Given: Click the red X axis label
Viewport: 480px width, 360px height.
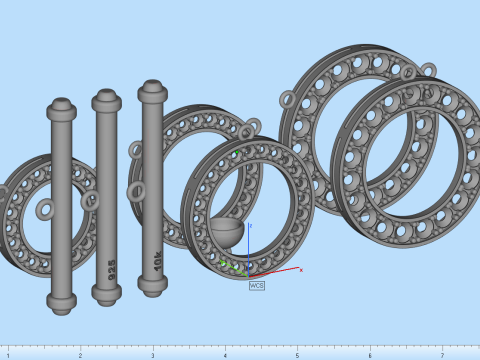Looking at the screenshot, I should (x=301, y=270).
